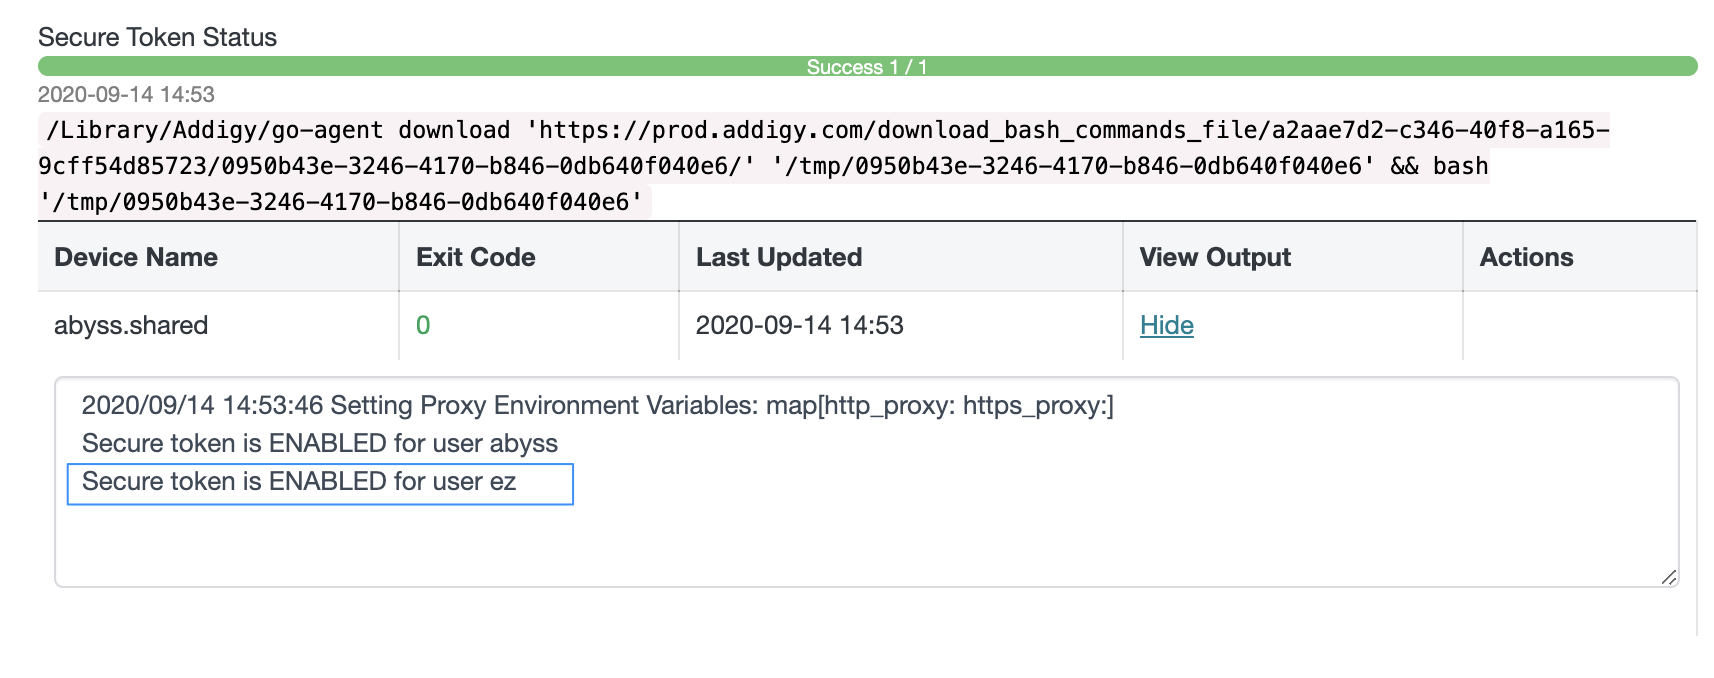Click the Secure Token Status title
Image resolution: width=1714 pixels, height=678 pixels.
[157, 37]
